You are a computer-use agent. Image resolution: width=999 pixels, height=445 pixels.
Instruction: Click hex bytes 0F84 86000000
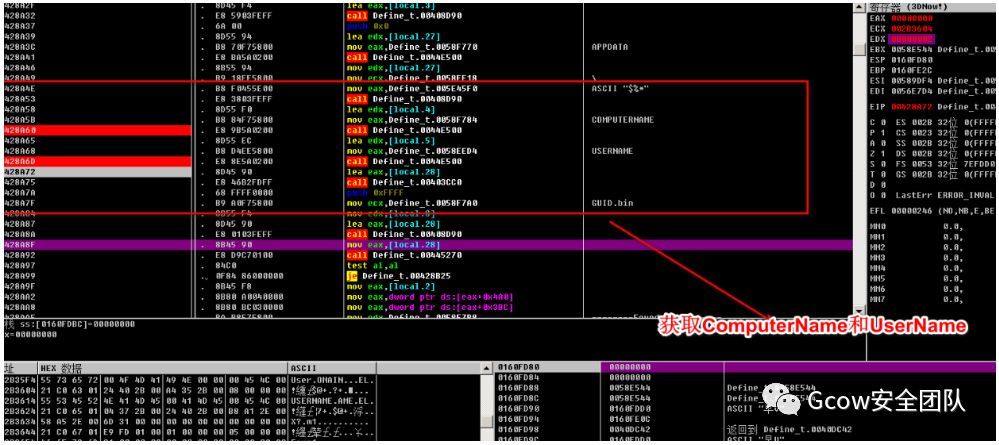[249, 276]
